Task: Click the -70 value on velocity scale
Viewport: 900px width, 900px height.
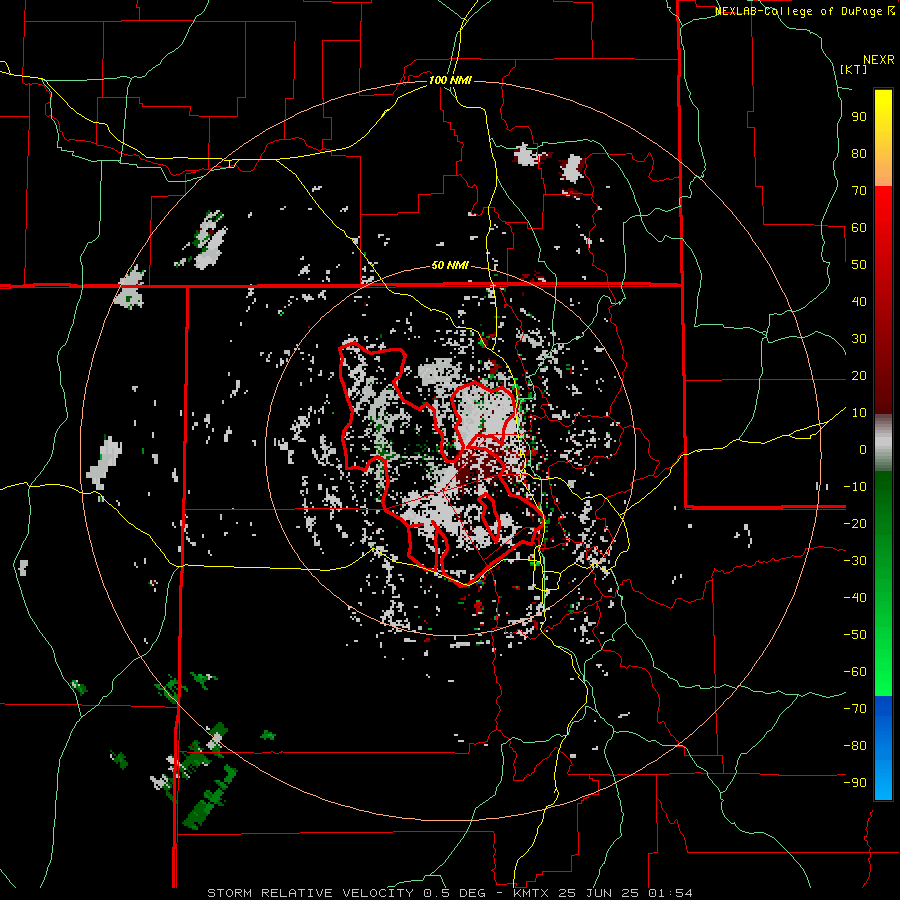Action: (x=855, y=709)
